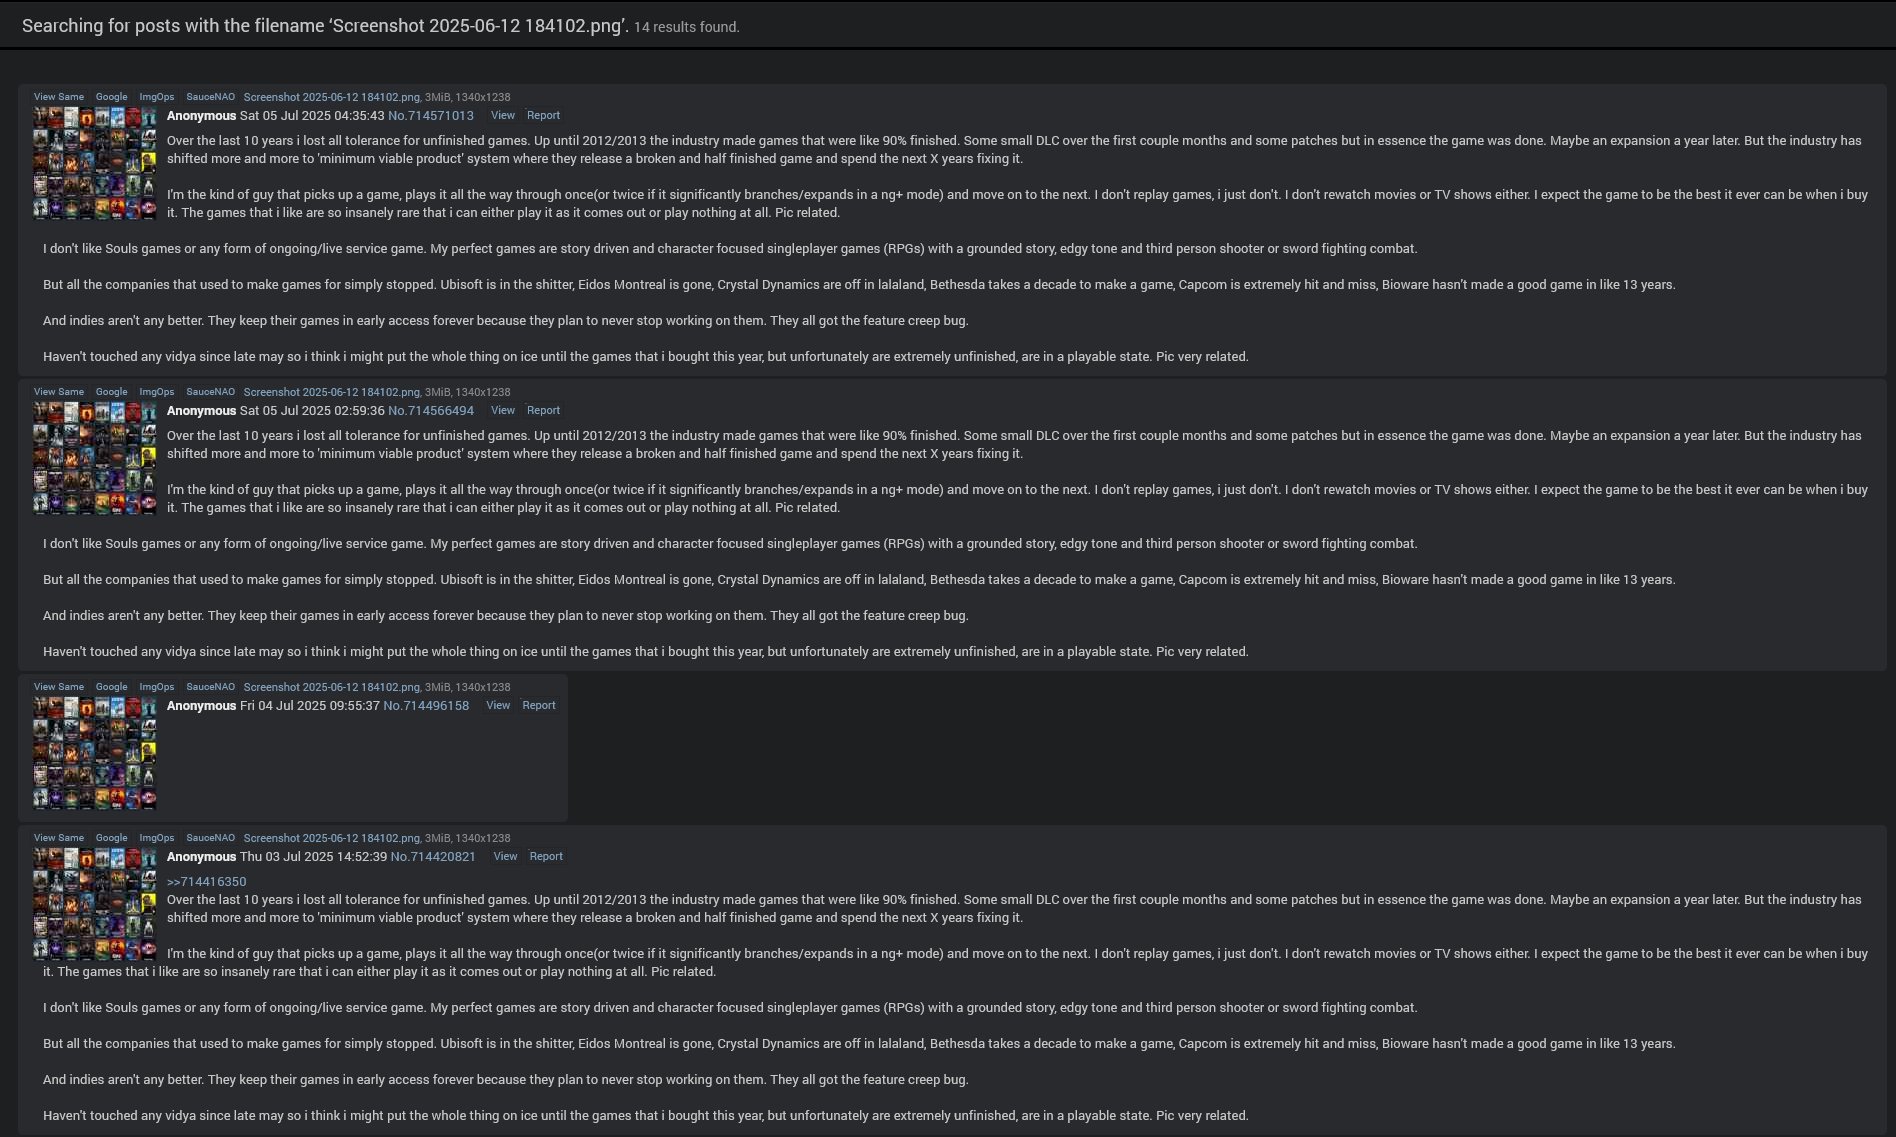
Task: Open thumbnail image of post No.714566494
Action: coord(95,458)
